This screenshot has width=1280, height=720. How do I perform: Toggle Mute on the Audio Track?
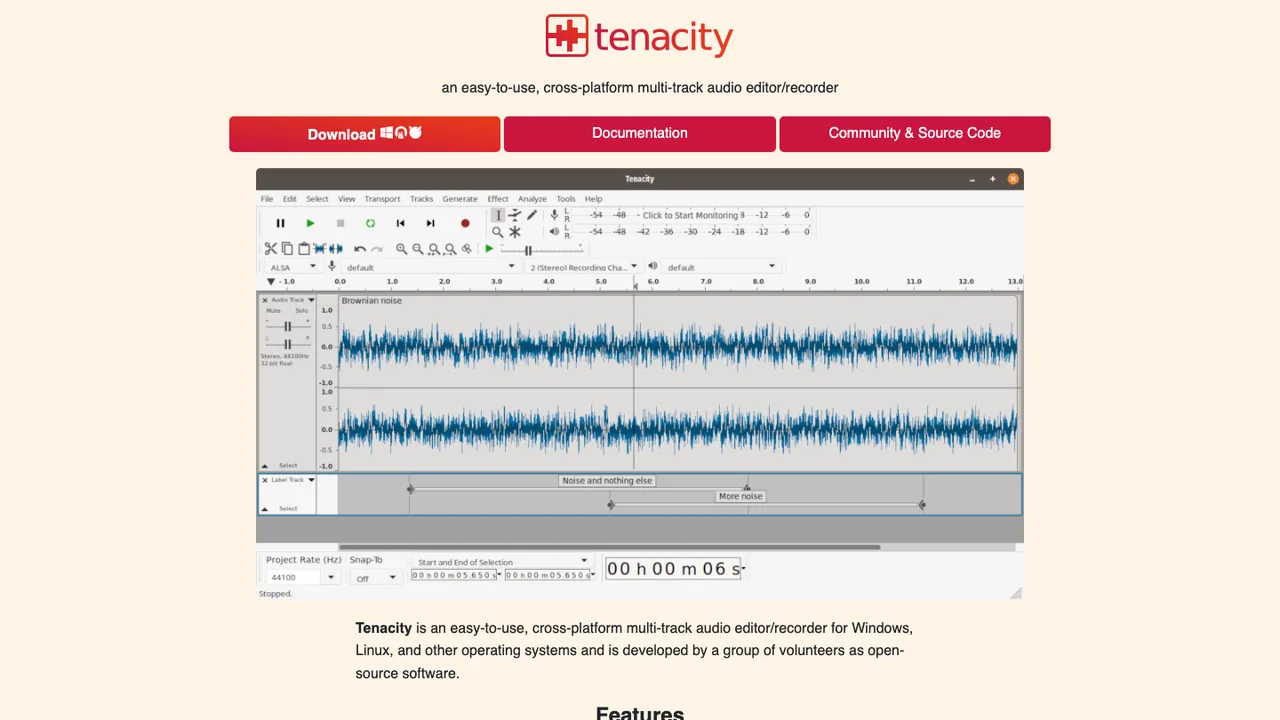(x=273, y=311)
